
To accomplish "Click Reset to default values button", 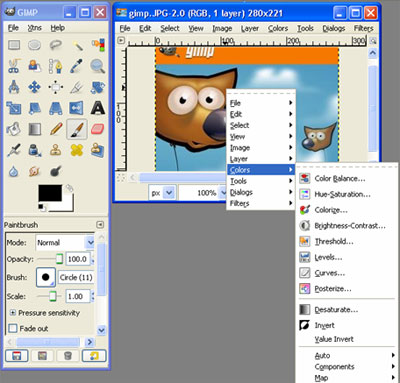I will pyautogui.click(x=94, y=356).
